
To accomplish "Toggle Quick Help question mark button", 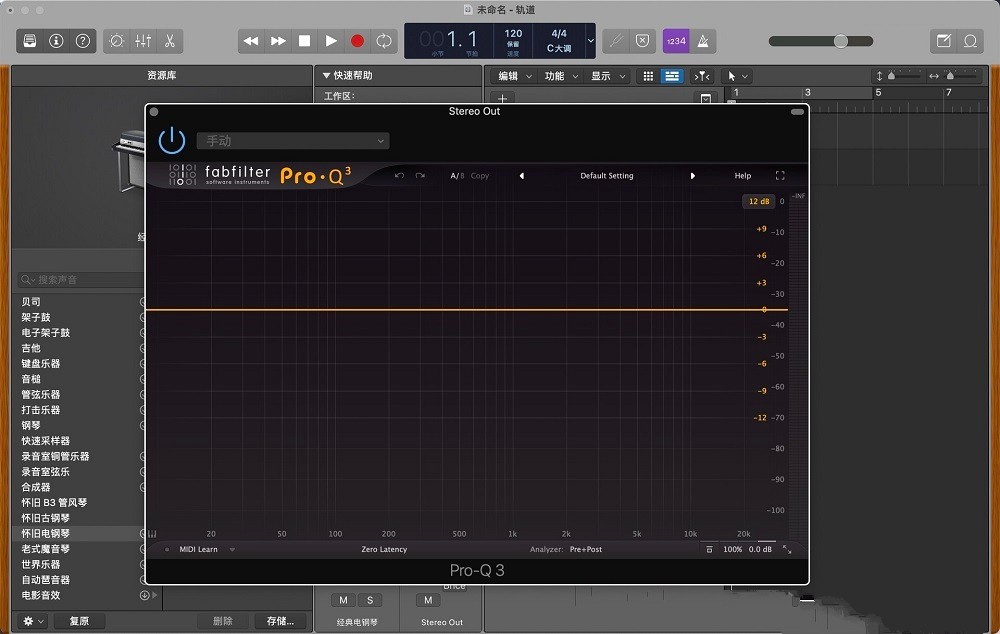I will pyautogui.click(x=83, y=41).
